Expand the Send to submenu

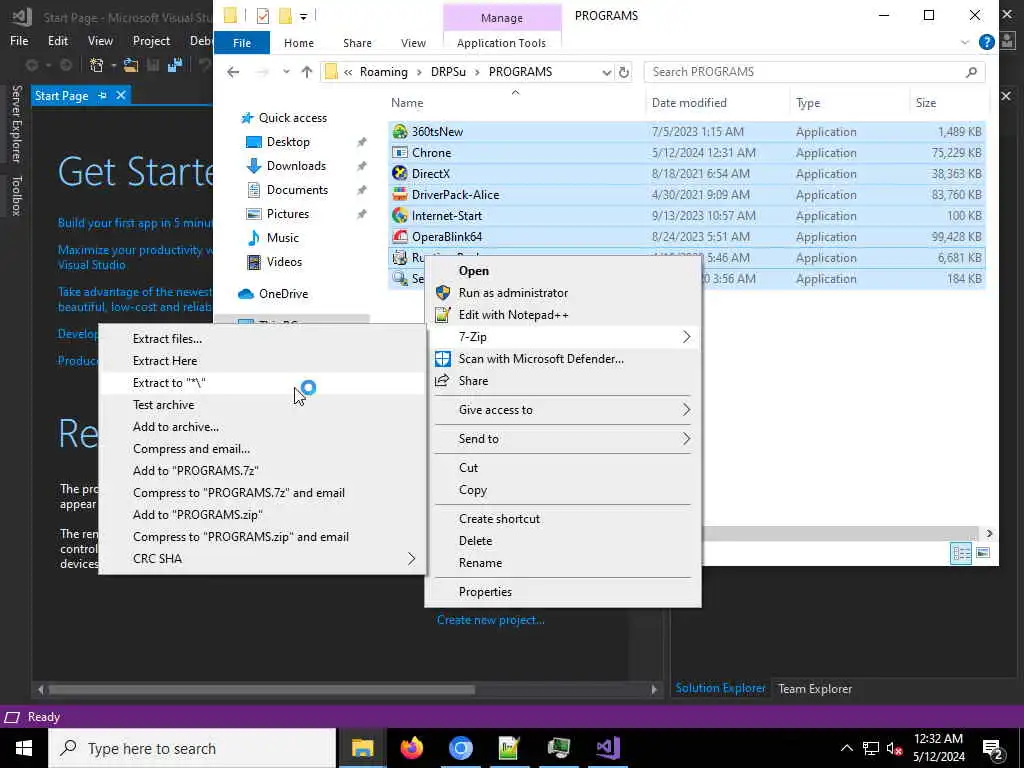click(686, 439)
